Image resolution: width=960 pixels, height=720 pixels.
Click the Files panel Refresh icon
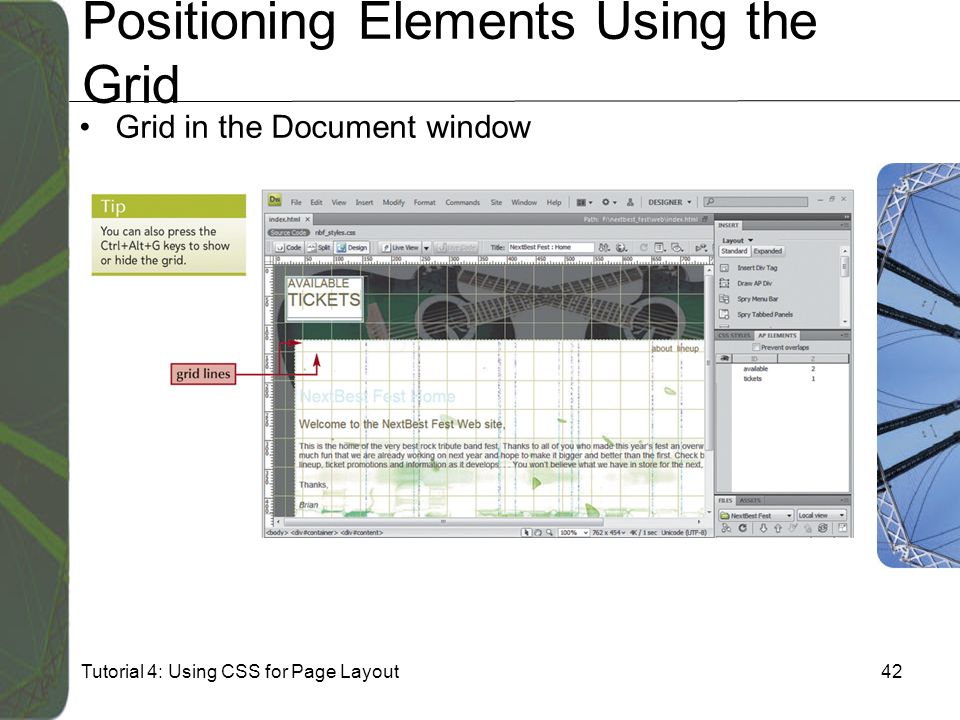pyautogui.click(x=743, y=528)
